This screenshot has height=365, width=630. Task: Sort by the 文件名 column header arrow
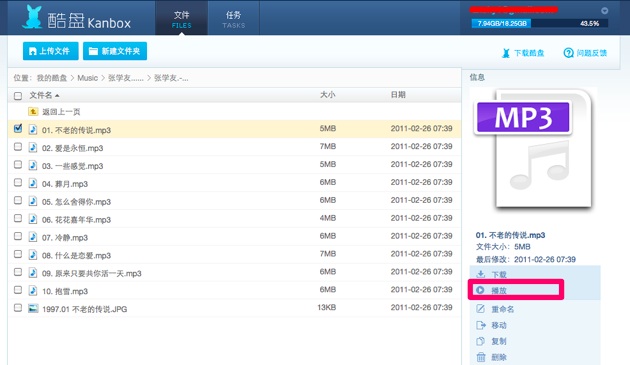click(x=57, y=96)
